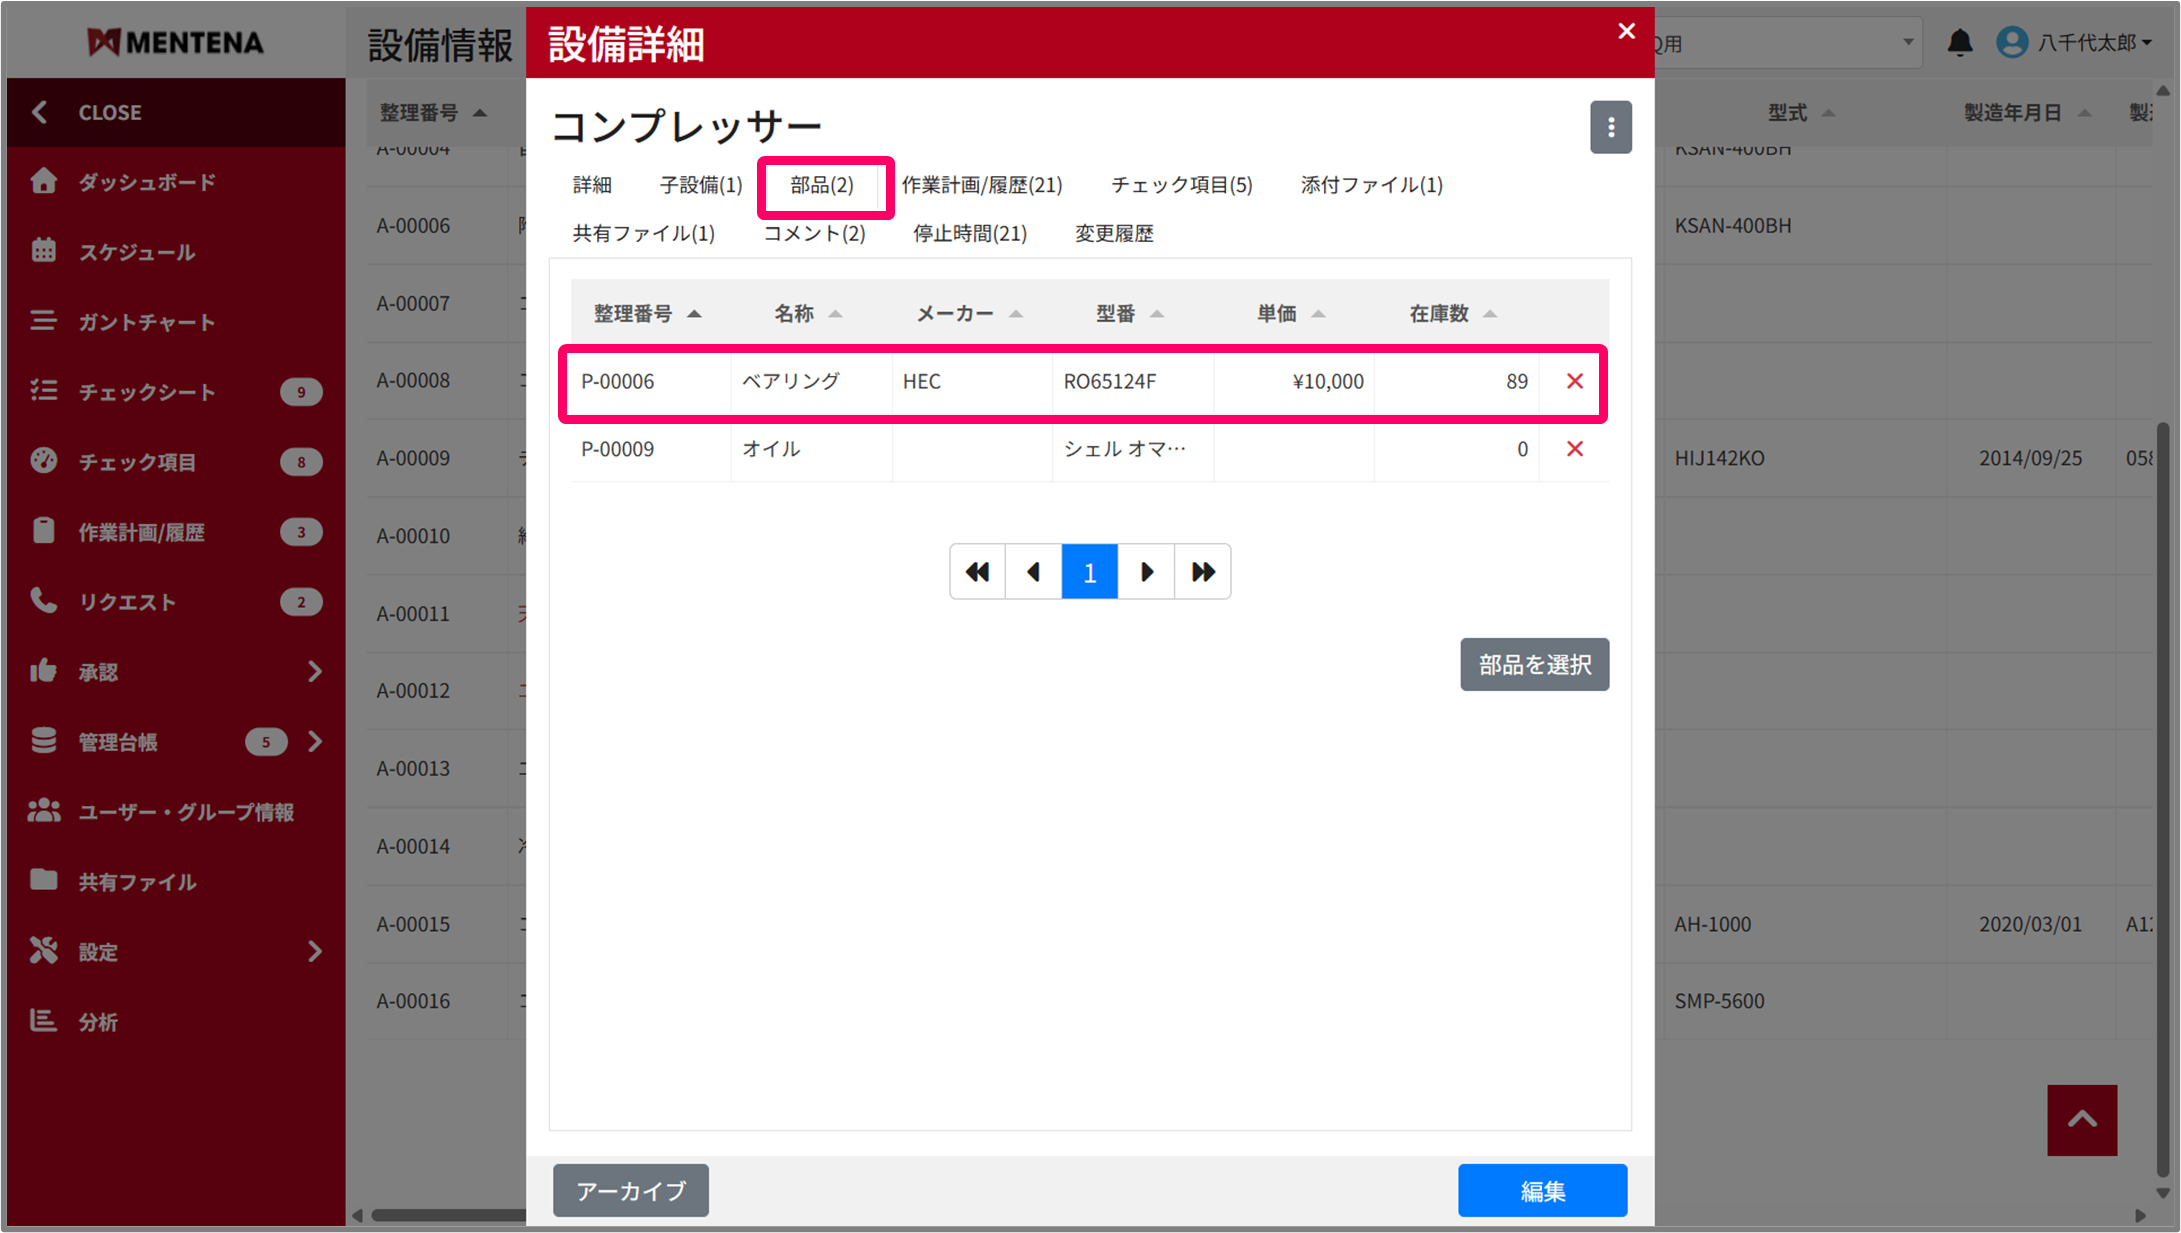This screenshot has height=1233, width=2181.
Task: Delete the オイル part with red X
Action: click(x=1574, y=449)
